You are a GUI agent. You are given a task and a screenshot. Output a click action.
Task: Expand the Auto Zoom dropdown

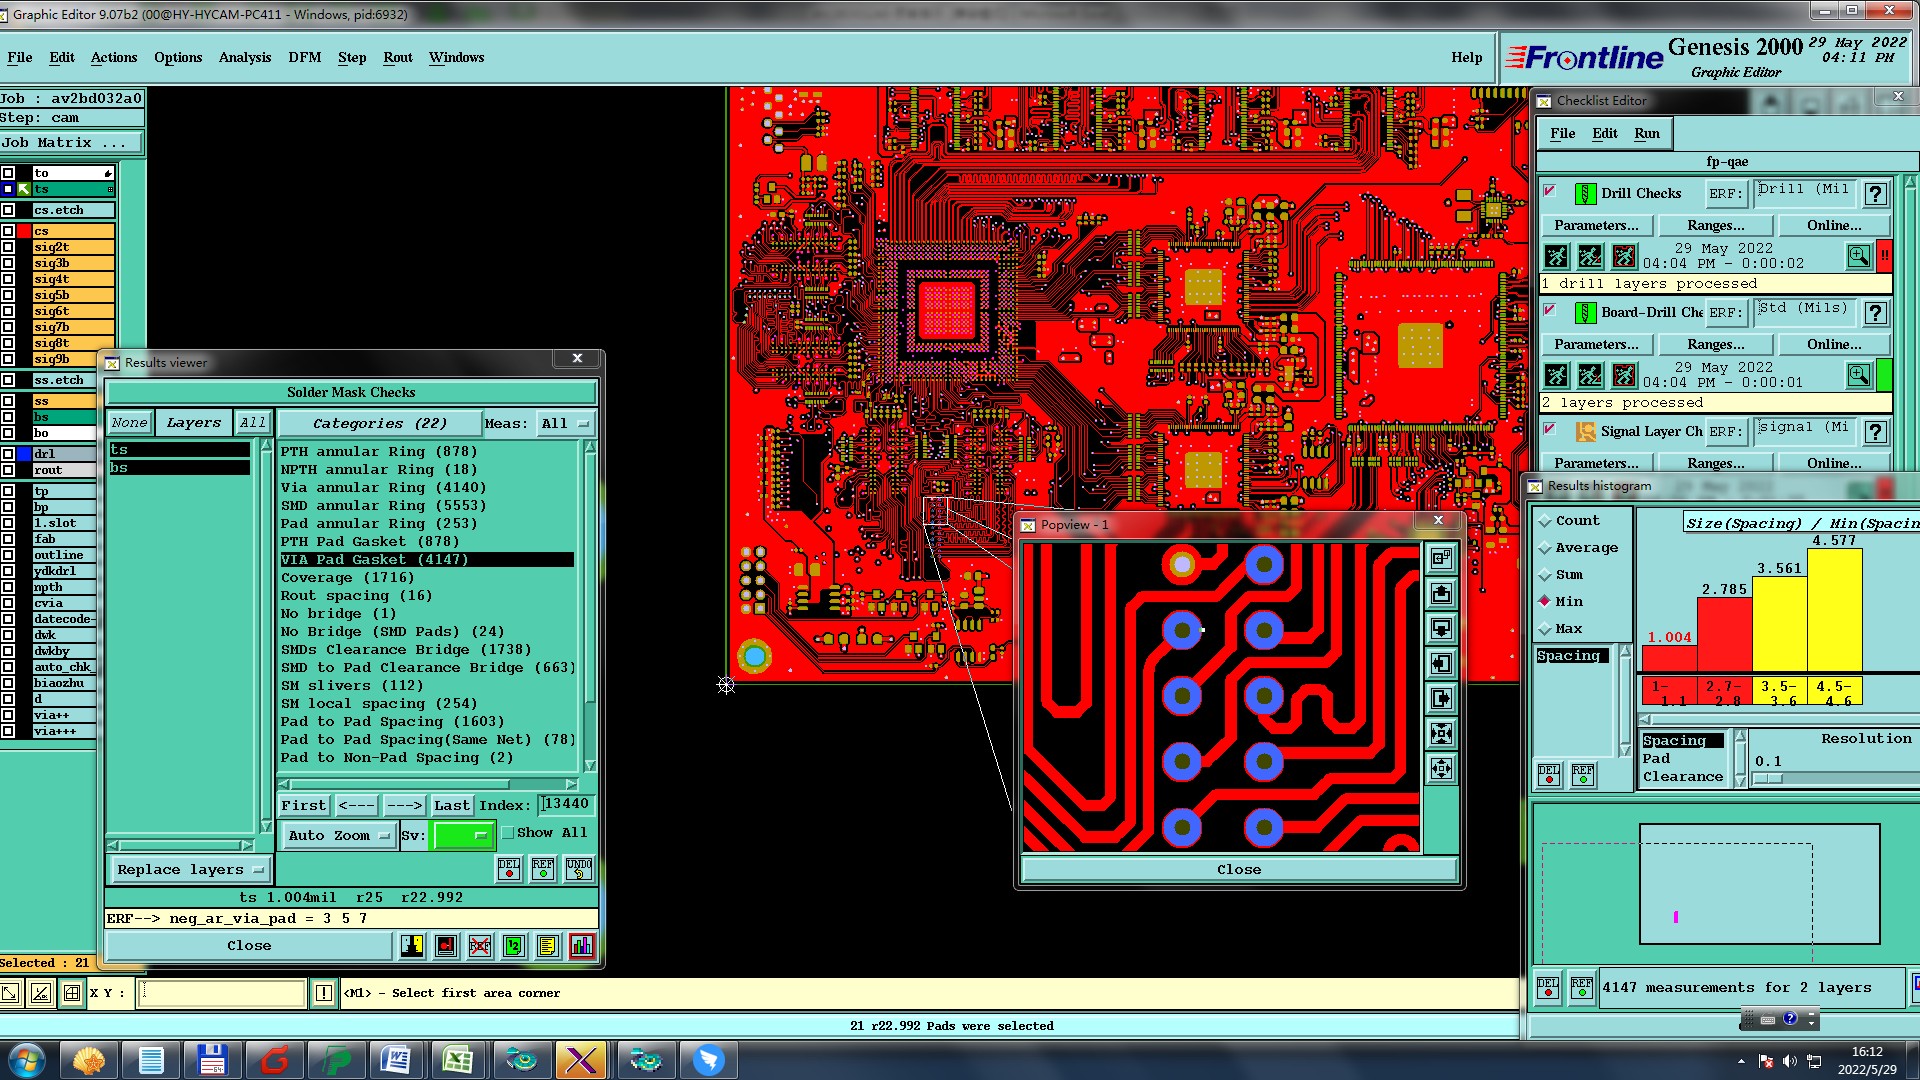pos(339,836)
